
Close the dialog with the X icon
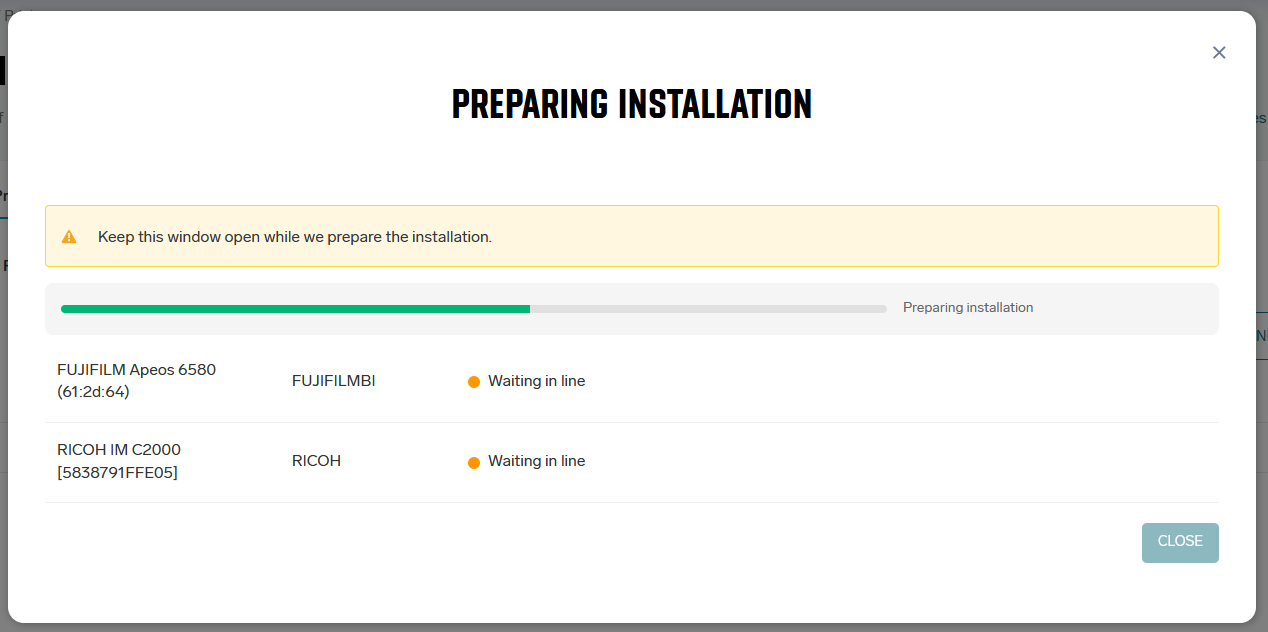1219,53
